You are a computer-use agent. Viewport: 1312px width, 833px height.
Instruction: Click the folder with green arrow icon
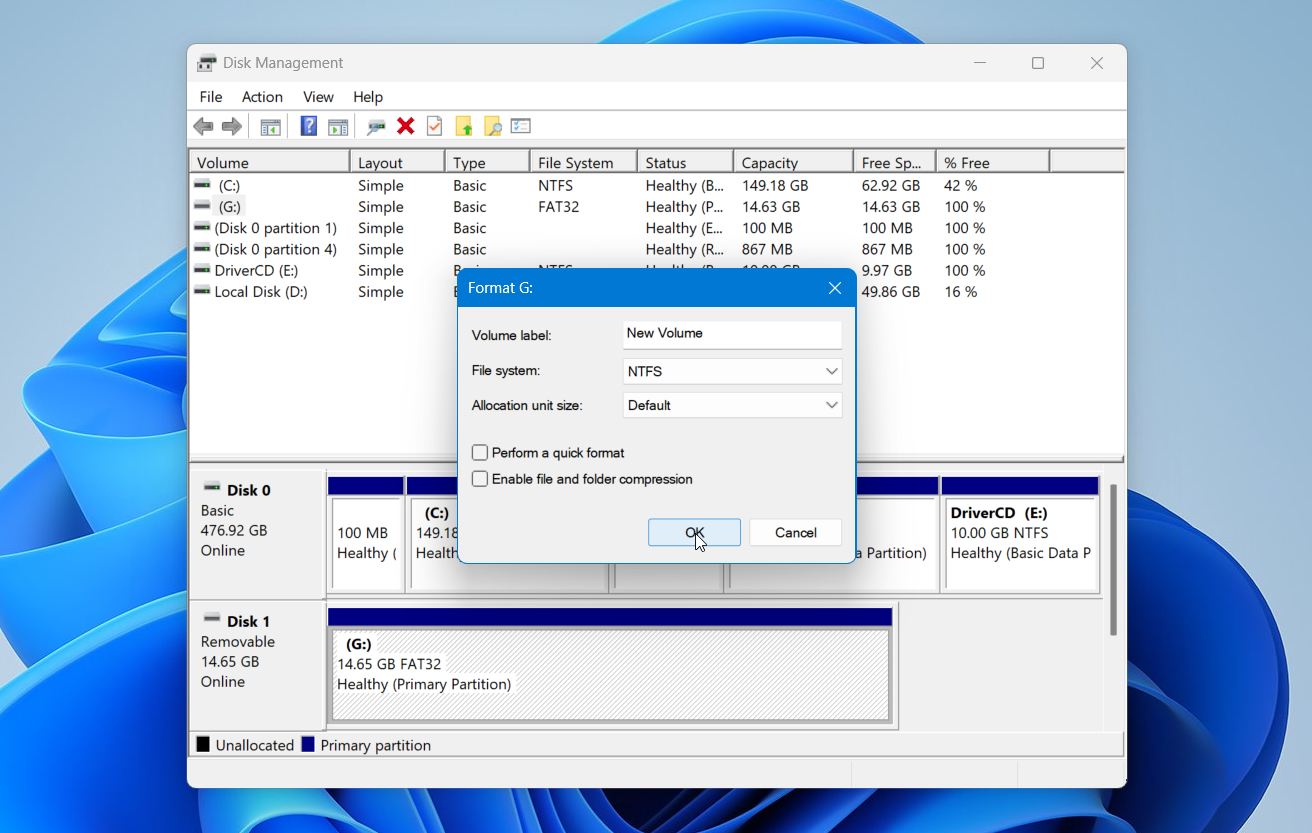pos(463,126)
